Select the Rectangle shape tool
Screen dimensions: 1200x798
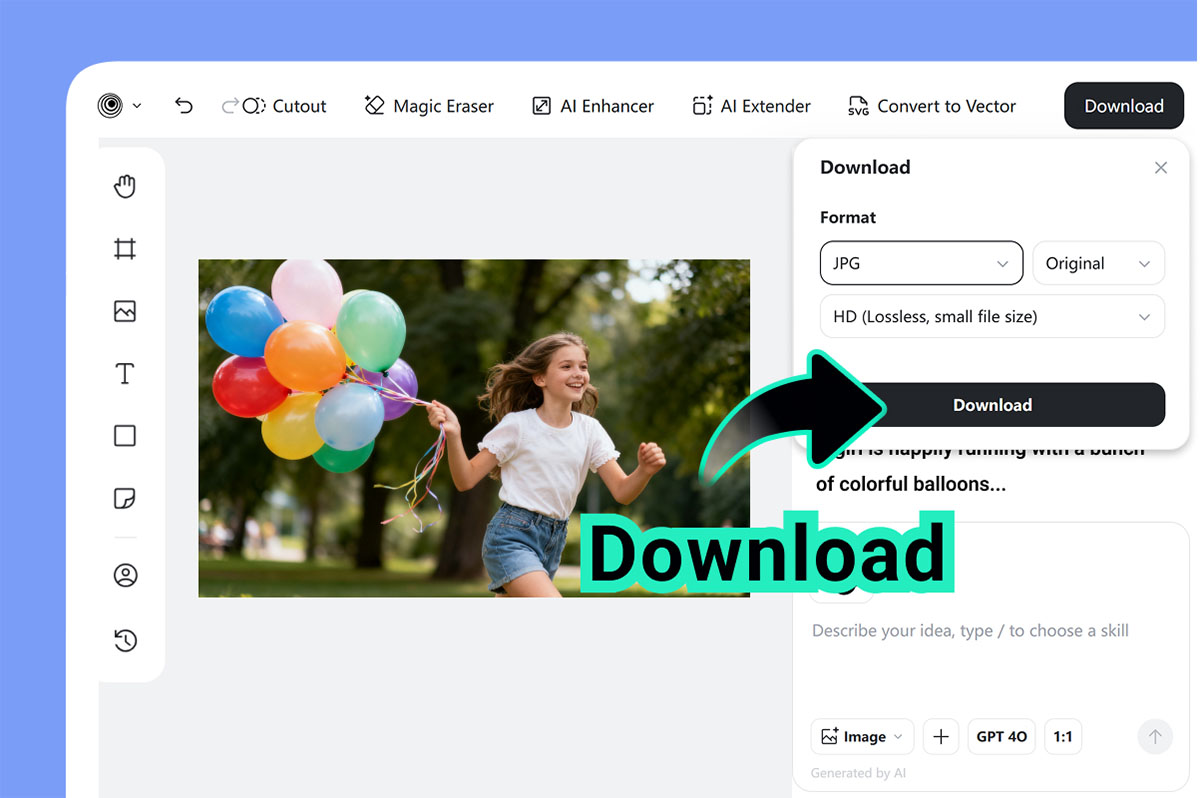pyautogui.click(x=125, y=436)
